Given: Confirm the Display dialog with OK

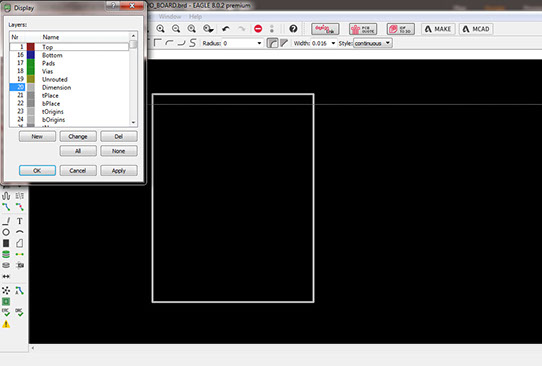Looking at the screenshot, I should coord(37,171).
